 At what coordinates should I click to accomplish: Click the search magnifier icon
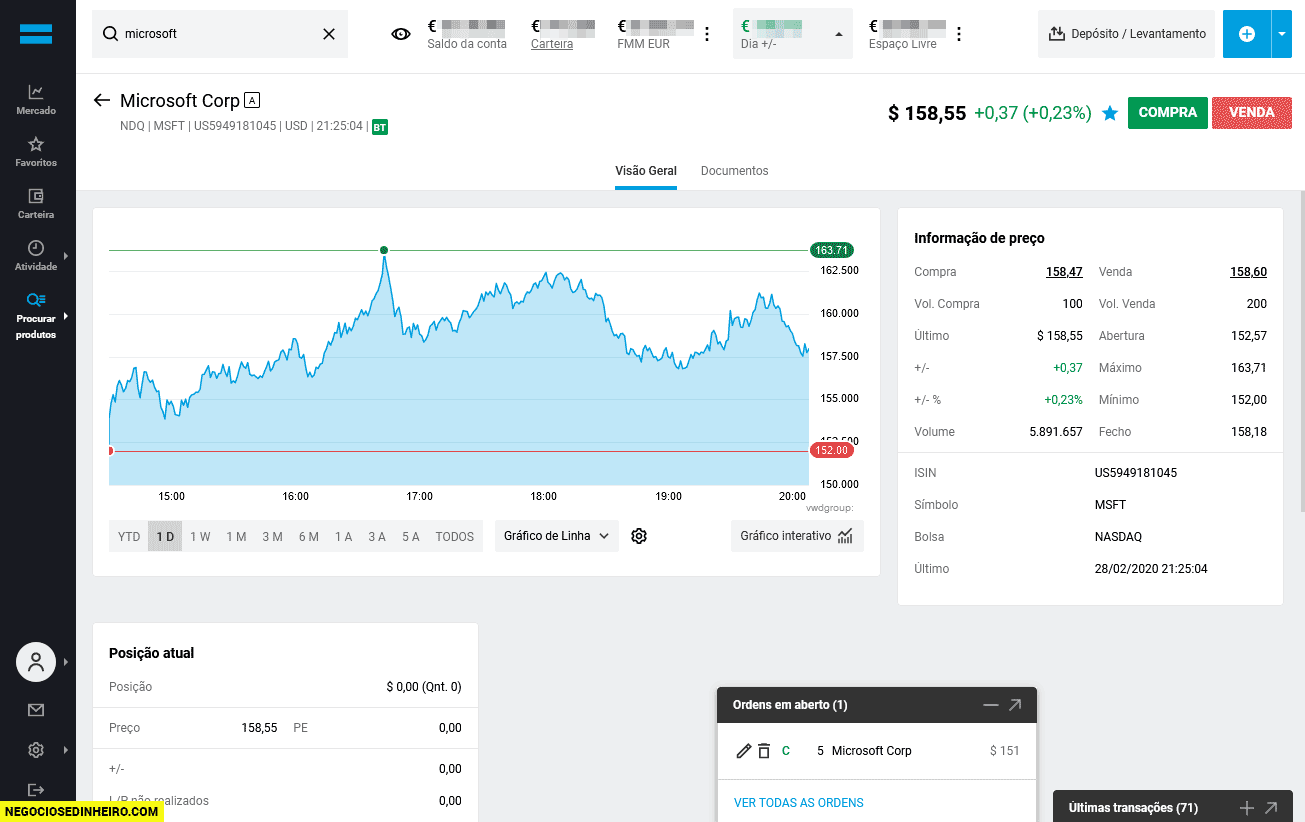[111, 34]
